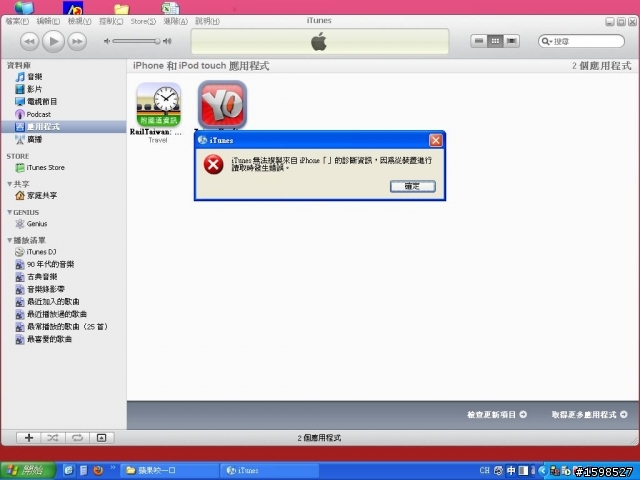Click the mute speaker icon left of volume
Image resolution: width=640 pixels, height=480 pixels.
(107, 41)
